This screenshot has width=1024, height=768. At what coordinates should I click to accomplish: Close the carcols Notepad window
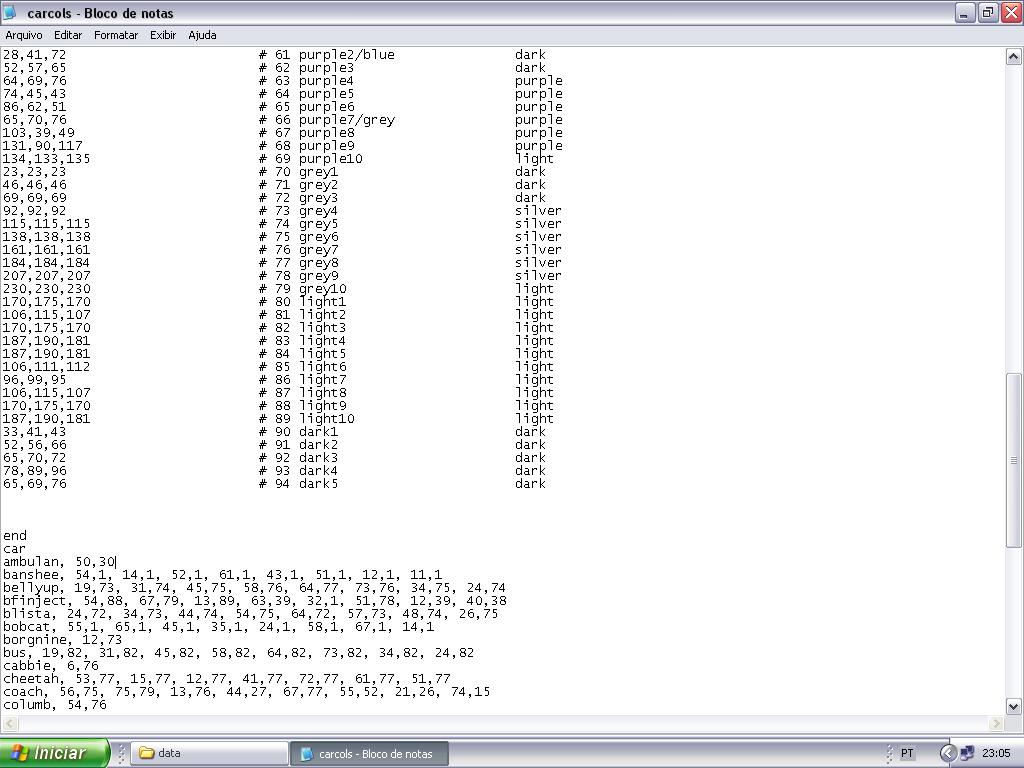[x=1012, y=12]
